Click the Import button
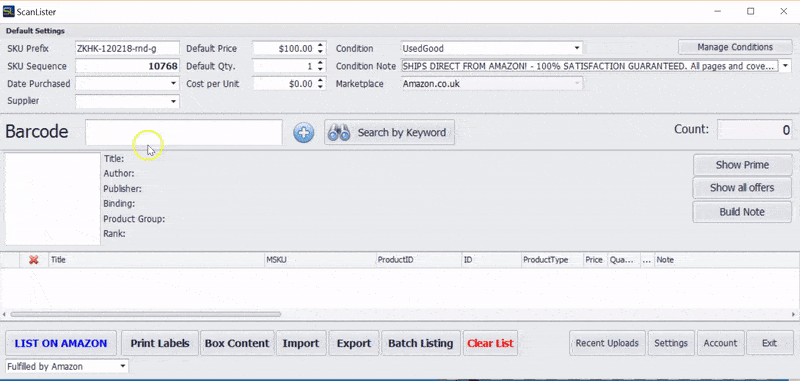Screen dimensions: 800x381 tap(301, 343)
